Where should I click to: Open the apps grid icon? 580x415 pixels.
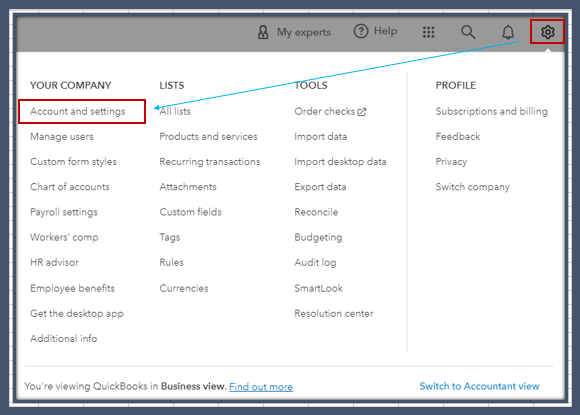click(x=428, y=32)
